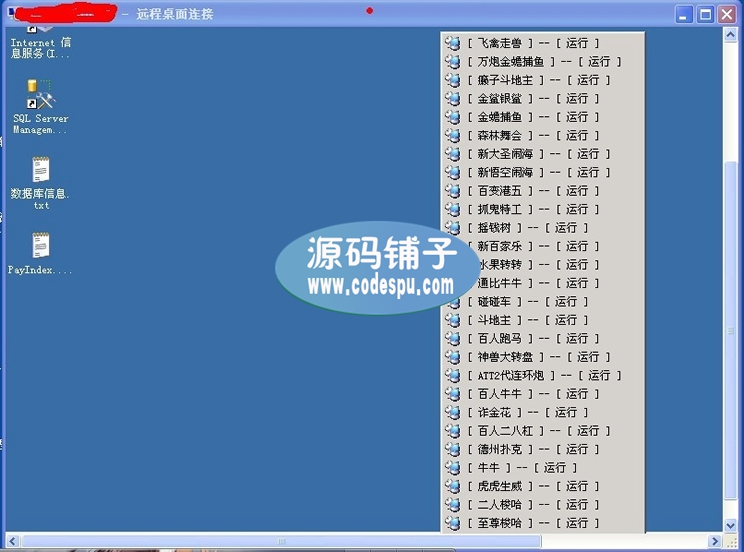Click the icon beside 万炮金蟾捕鱼
Screen dimensions: 744x552
[453, 62]
